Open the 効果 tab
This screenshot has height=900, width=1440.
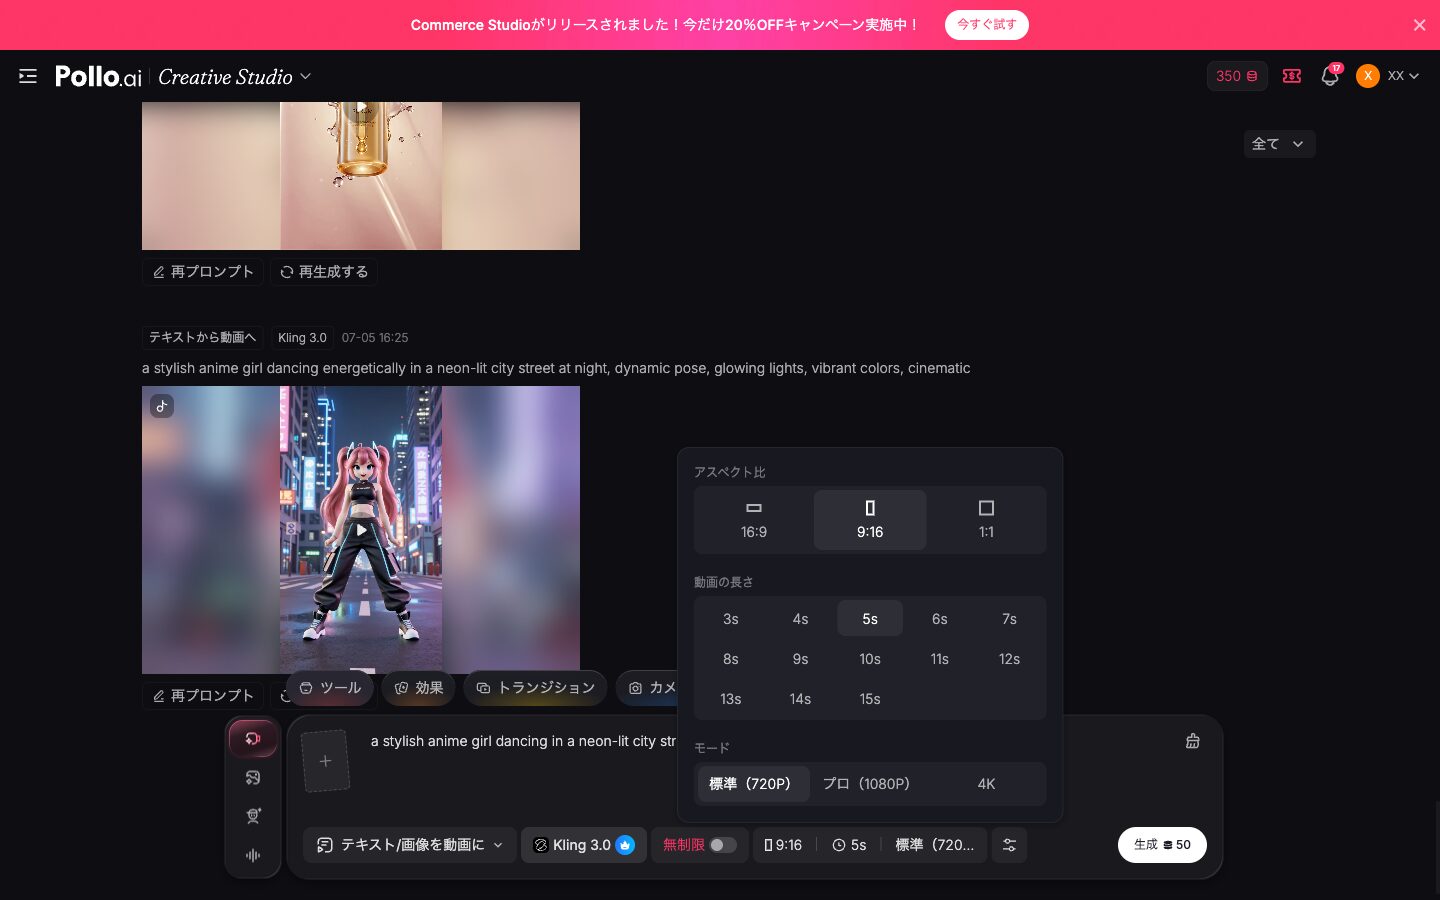(419, 688)
